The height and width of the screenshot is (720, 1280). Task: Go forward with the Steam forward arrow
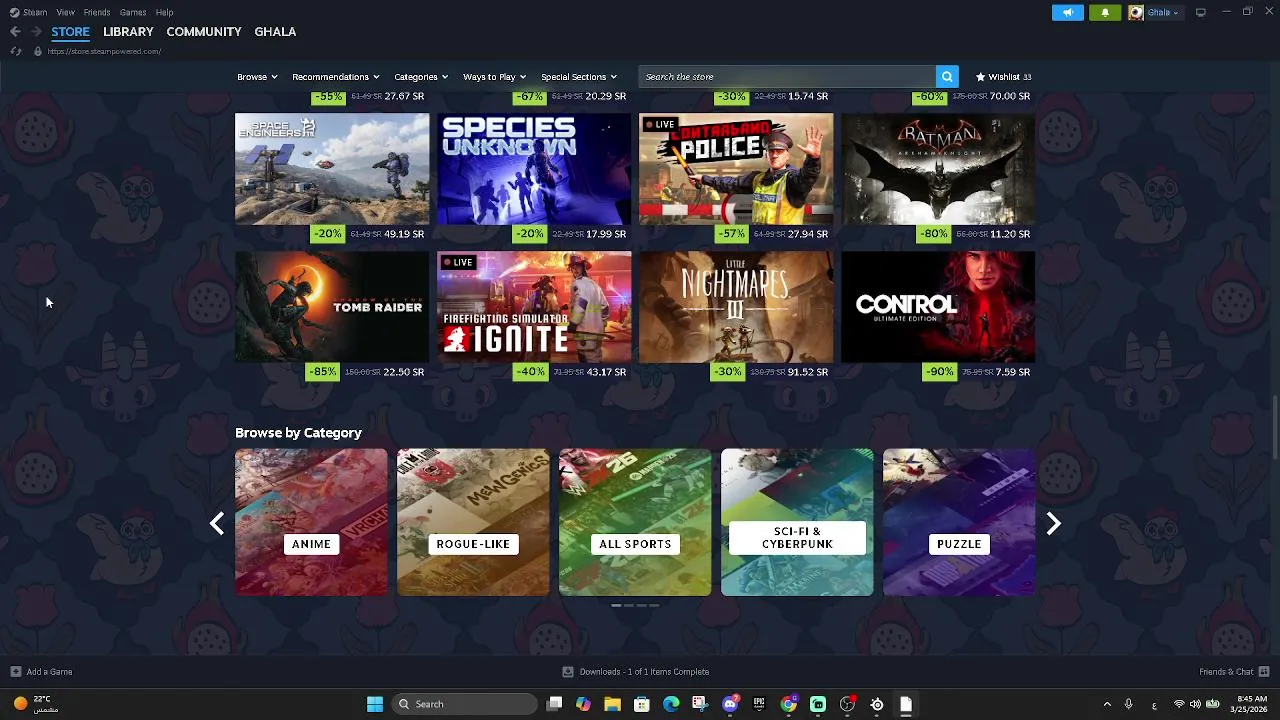pos(36,32)
